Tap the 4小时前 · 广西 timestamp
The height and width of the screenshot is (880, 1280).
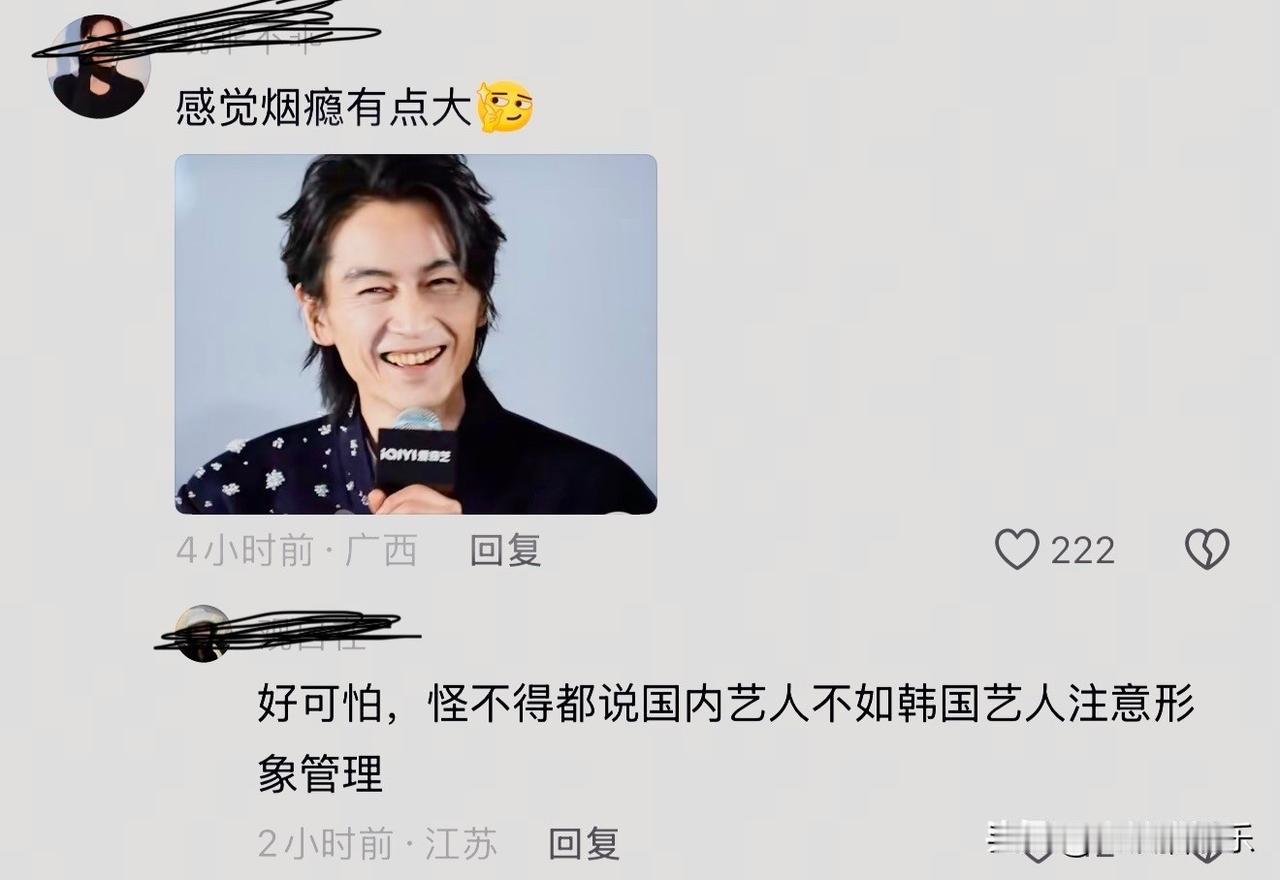[x=296, y=550]
